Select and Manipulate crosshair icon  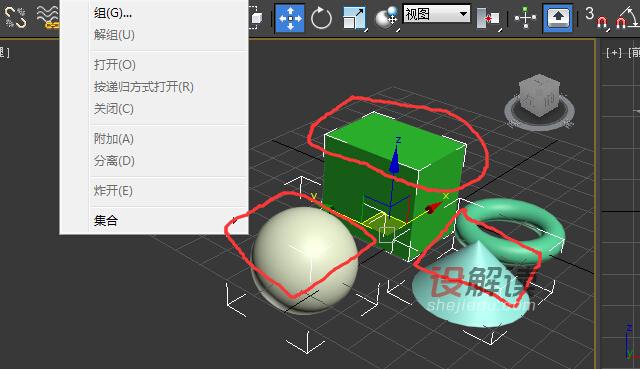click(x=525, y=18)
